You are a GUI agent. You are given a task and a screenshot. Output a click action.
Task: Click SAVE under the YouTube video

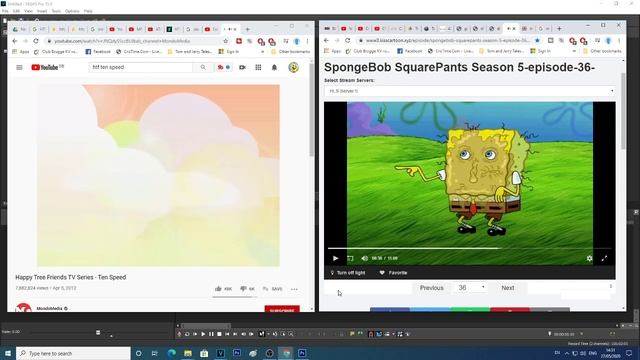(272, 289)
